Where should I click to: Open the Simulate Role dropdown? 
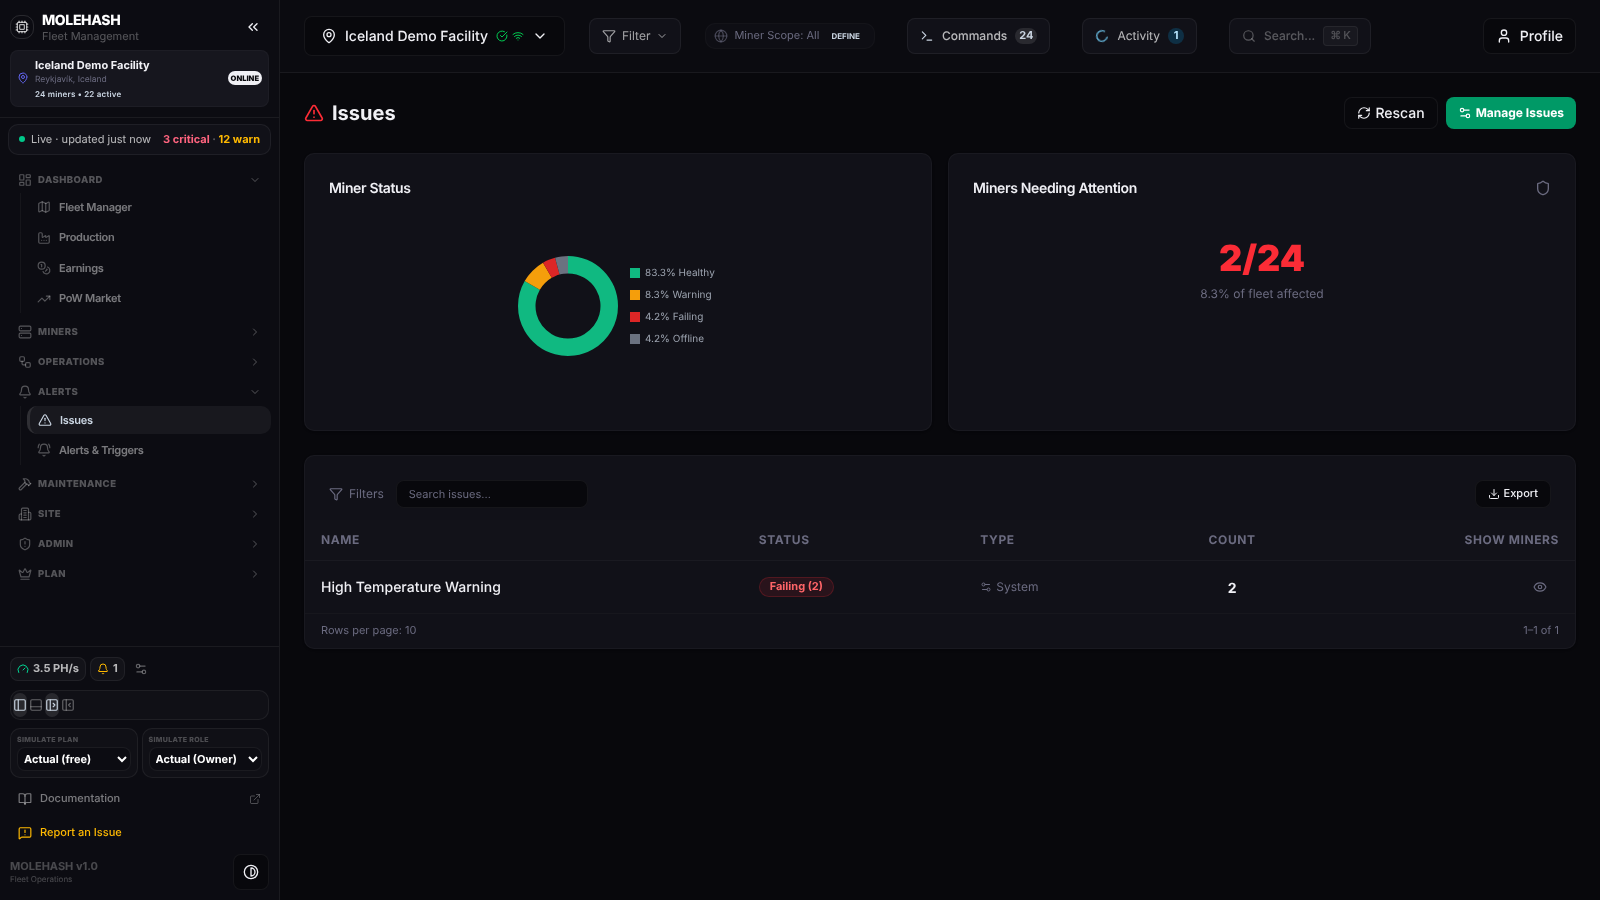click(206, 759)
